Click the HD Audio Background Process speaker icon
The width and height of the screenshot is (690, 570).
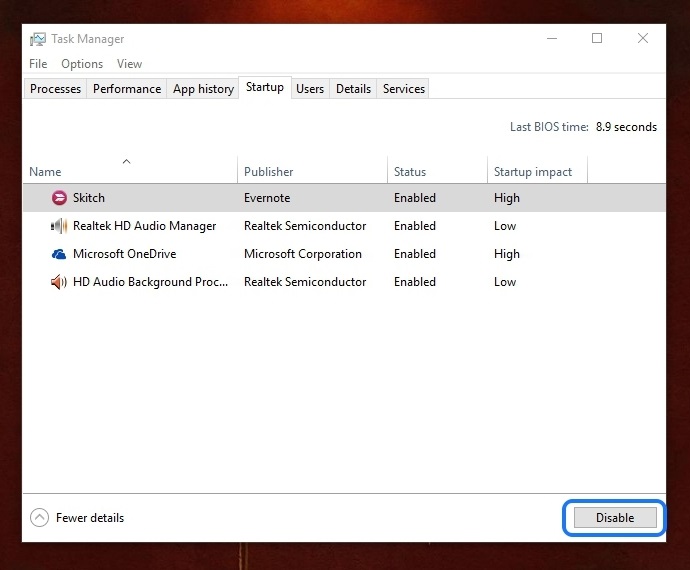pyautogui.click(x=59, y=282)
